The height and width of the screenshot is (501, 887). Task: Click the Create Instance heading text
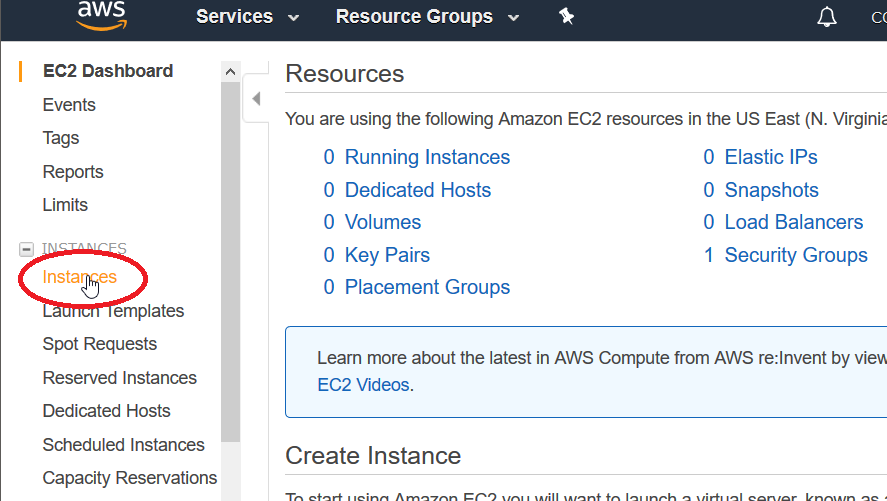[373, 456]
